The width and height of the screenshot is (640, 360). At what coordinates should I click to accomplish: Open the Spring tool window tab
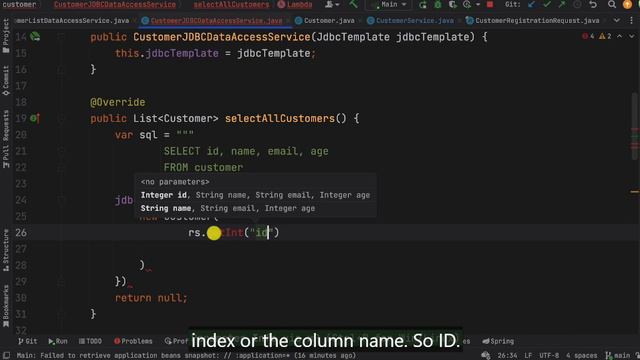click(498, 341)
